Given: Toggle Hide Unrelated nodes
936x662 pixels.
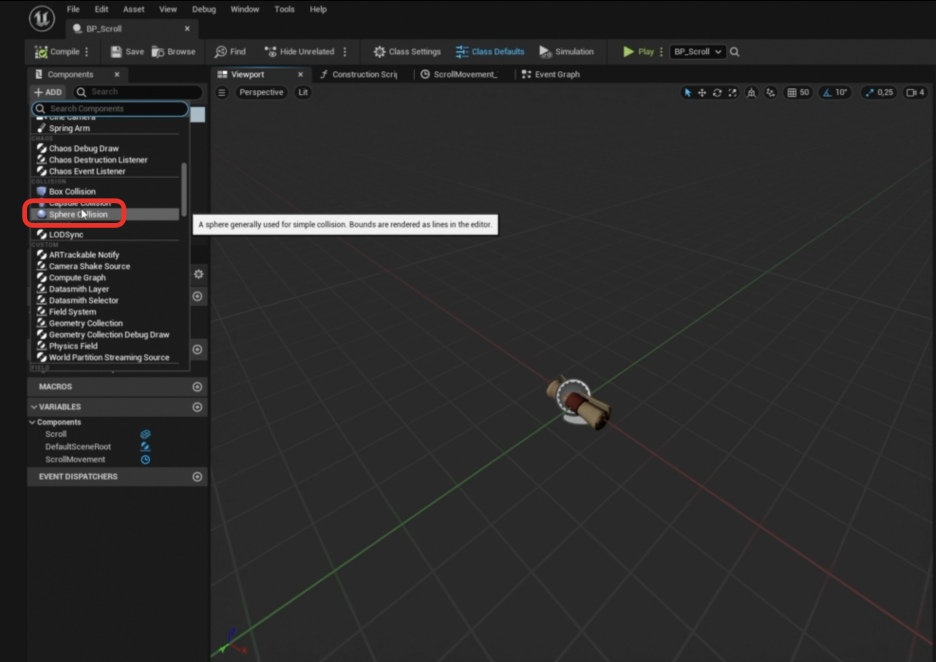Looking at the screenshot, I should [300, 52].
